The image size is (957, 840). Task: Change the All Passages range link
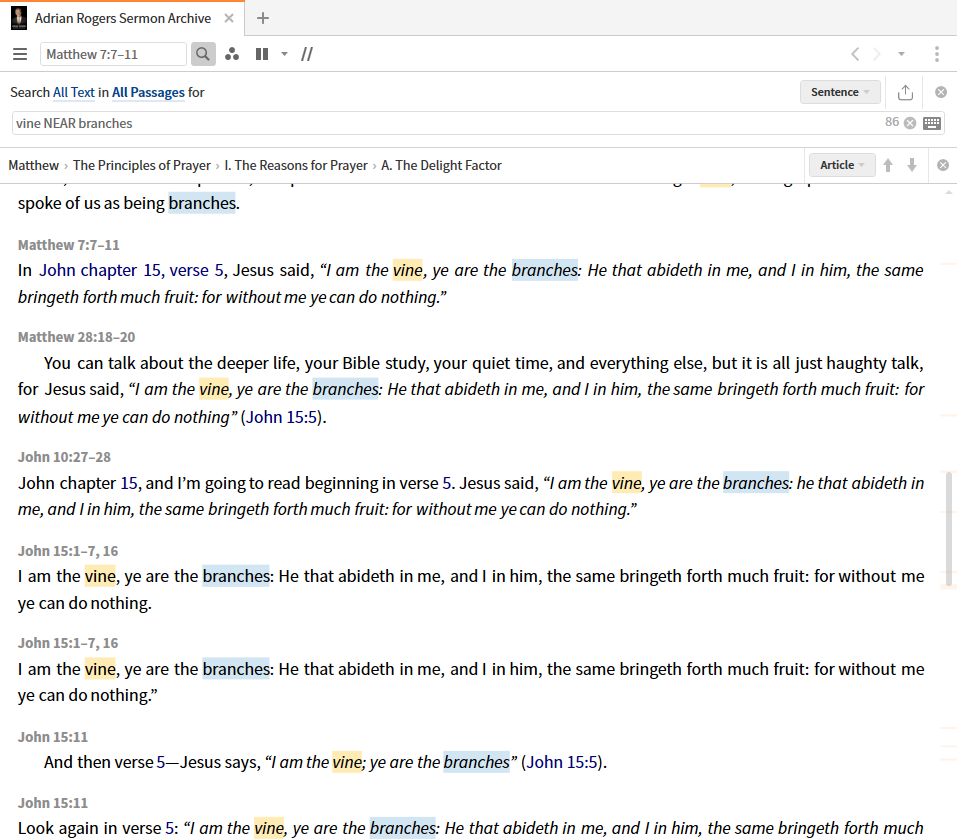148,92
